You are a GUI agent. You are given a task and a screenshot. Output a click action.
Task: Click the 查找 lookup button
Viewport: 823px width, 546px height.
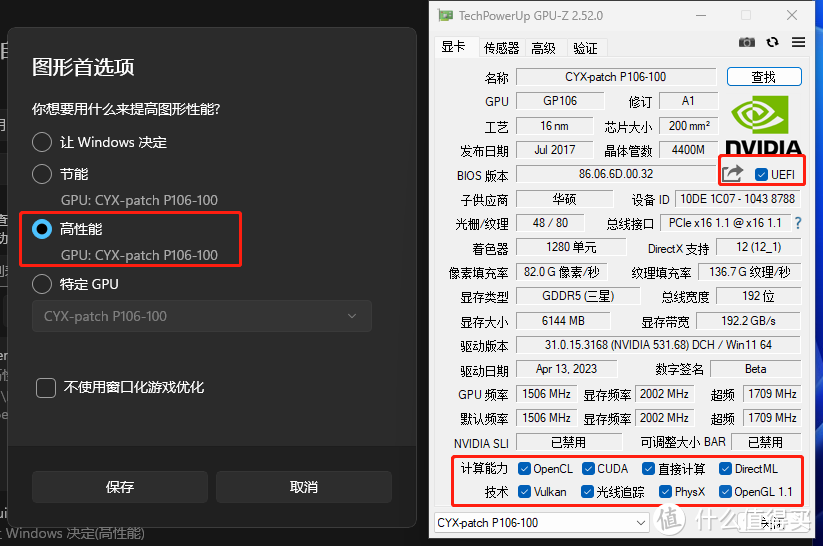tap(764, 77)
